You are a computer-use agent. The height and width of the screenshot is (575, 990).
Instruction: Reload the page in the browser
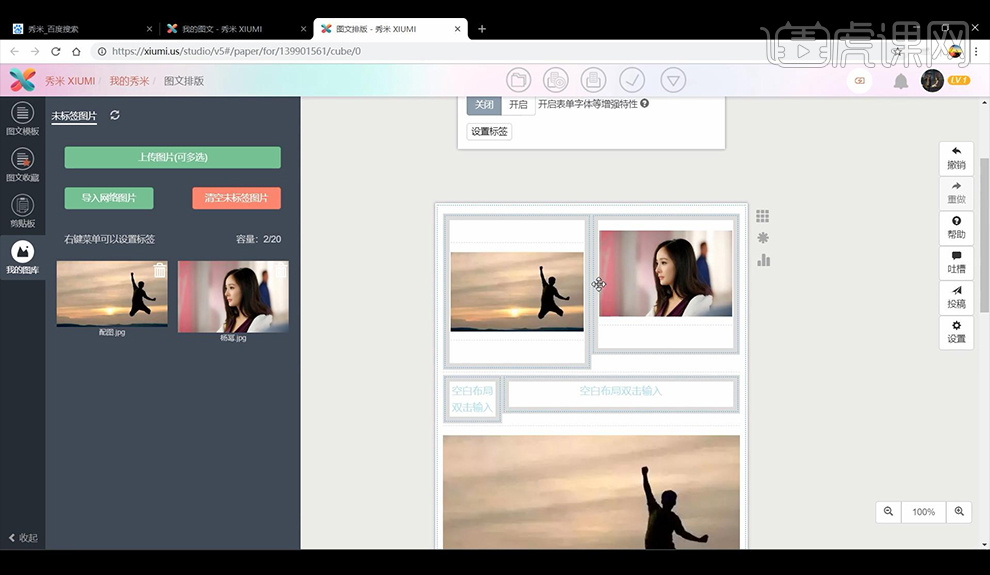click(x=56, y=51)
